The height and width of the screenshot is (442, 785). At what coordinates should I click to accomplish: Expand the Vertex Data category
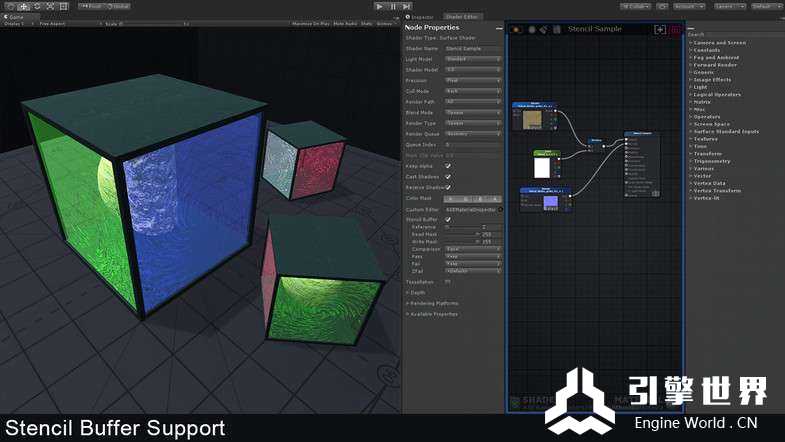click(707, 183)
